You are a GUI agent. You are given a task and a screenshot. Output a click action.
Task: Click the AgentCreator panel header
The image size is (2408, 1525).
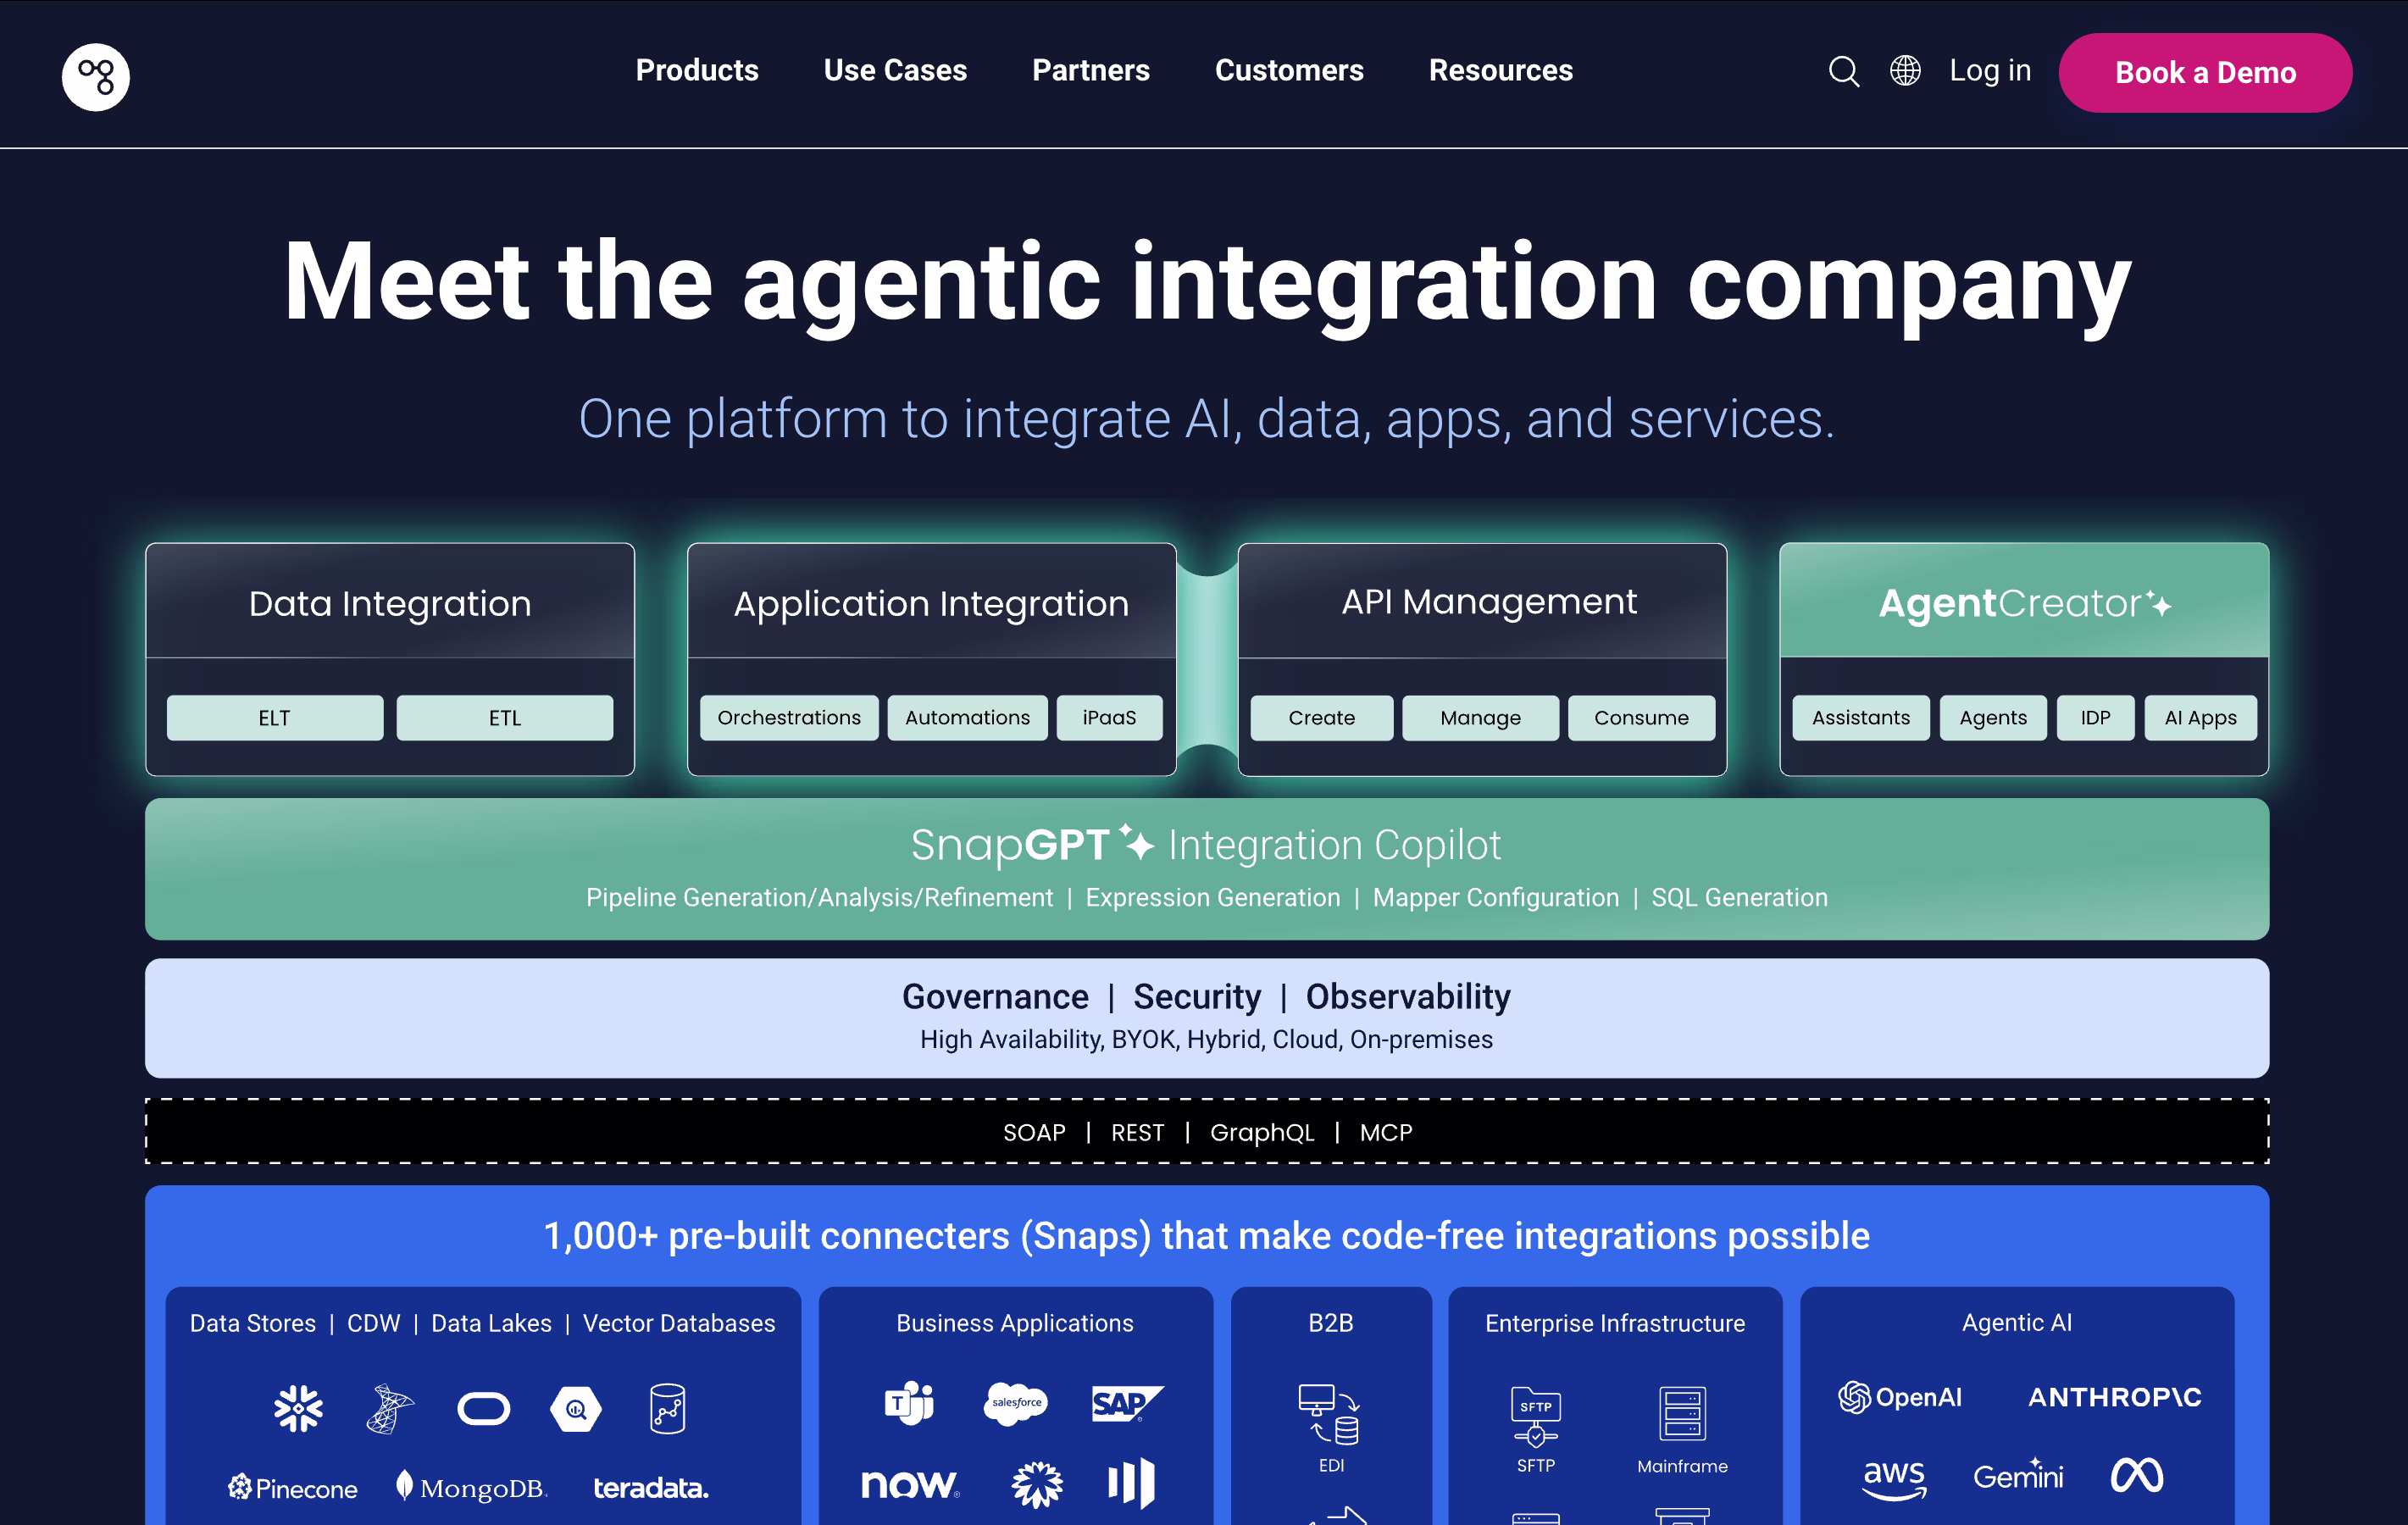2023,602
